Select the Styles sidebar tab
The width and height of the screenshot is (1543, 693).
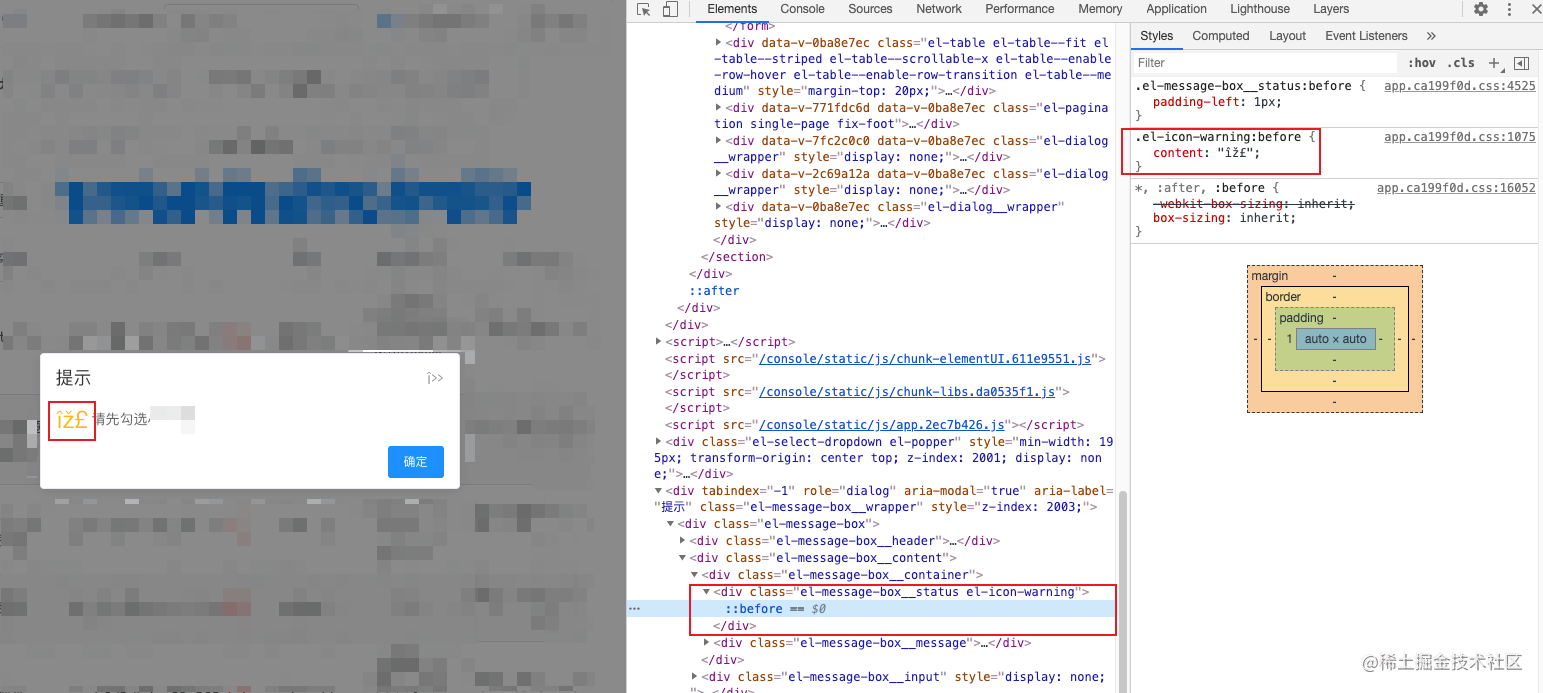point(1156,36)
